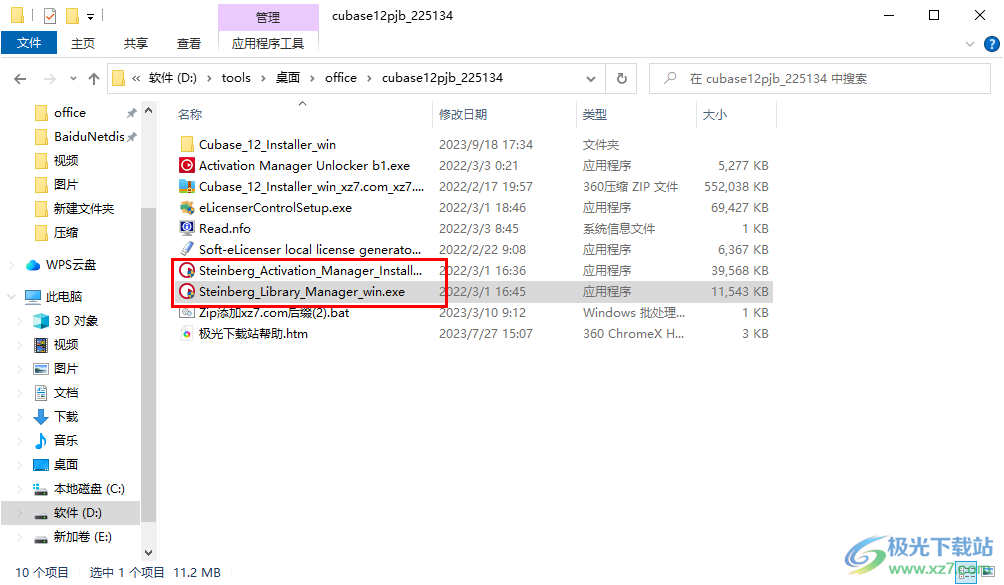Select Soft-eLicenser local license generator icon
The image size is (1004, 585).
[187, 250]
